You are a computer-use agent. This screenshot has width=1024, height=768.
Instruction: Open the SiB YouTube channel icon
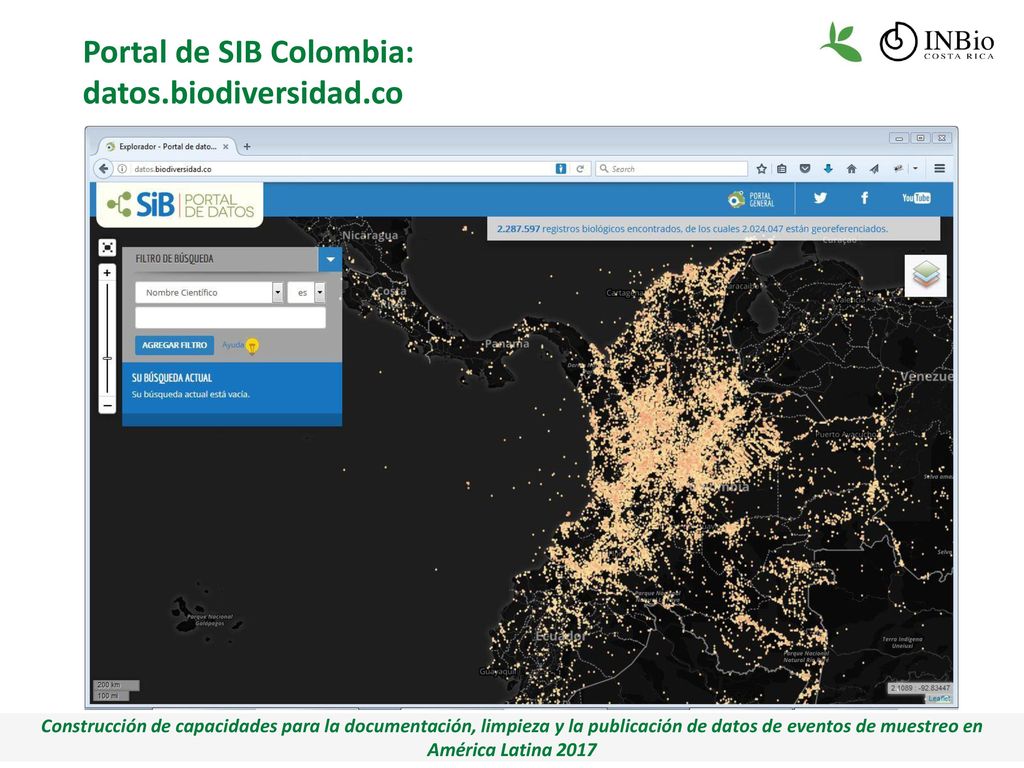pyautogui.click(x=916, y=198)
